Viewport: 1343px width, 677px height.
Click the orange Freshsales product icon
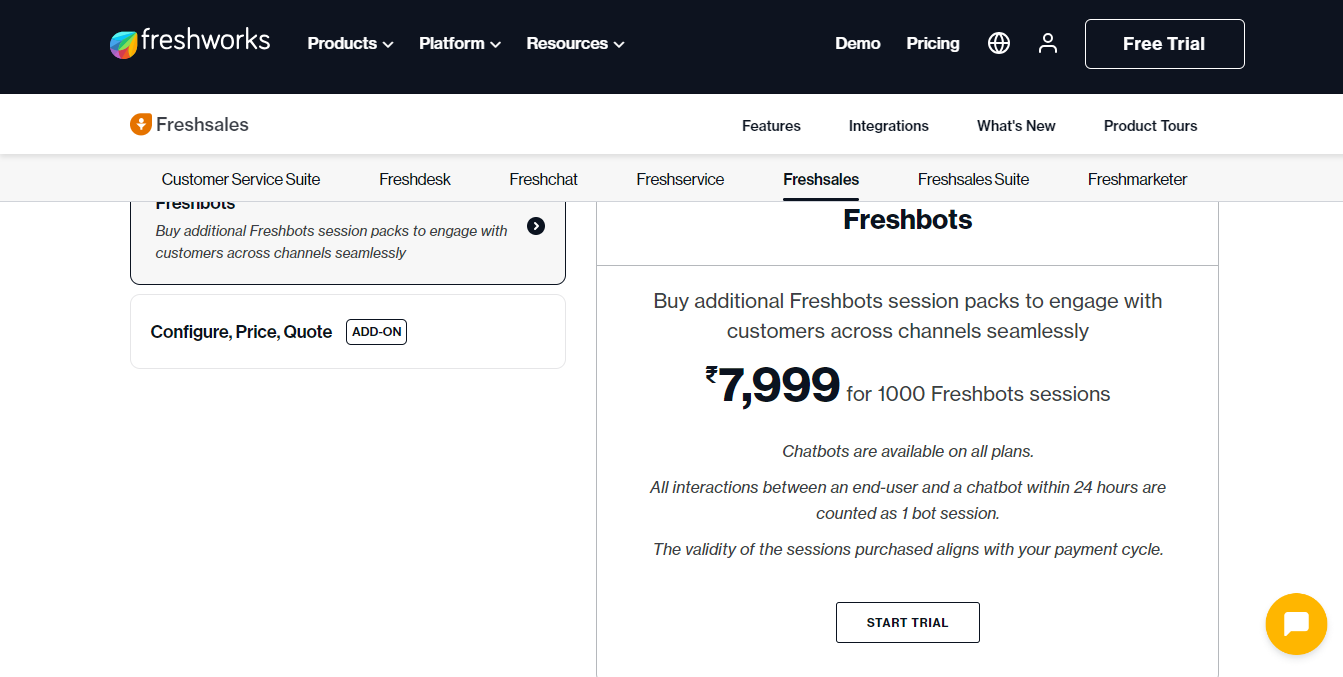point(141,125)
